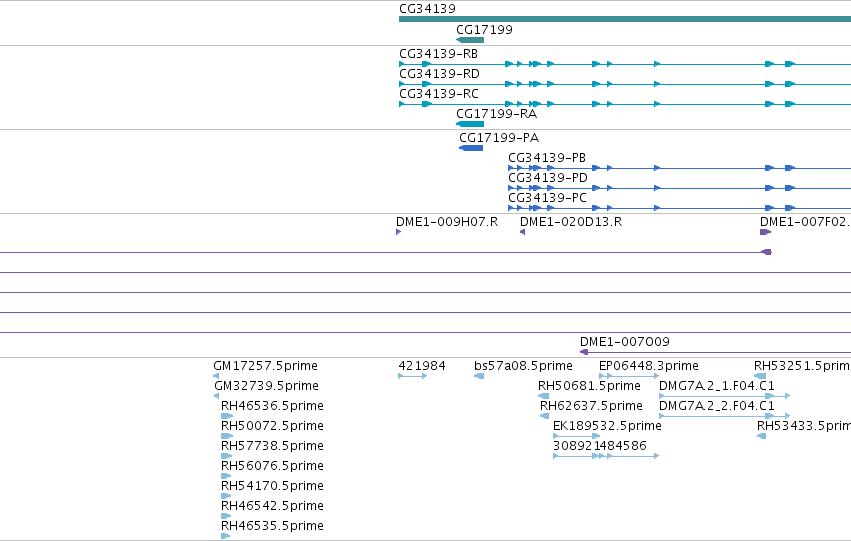Viewport: 851px width, 541px height.
Task: Select the 421984 feature glyph
Action: pos(412,376)
